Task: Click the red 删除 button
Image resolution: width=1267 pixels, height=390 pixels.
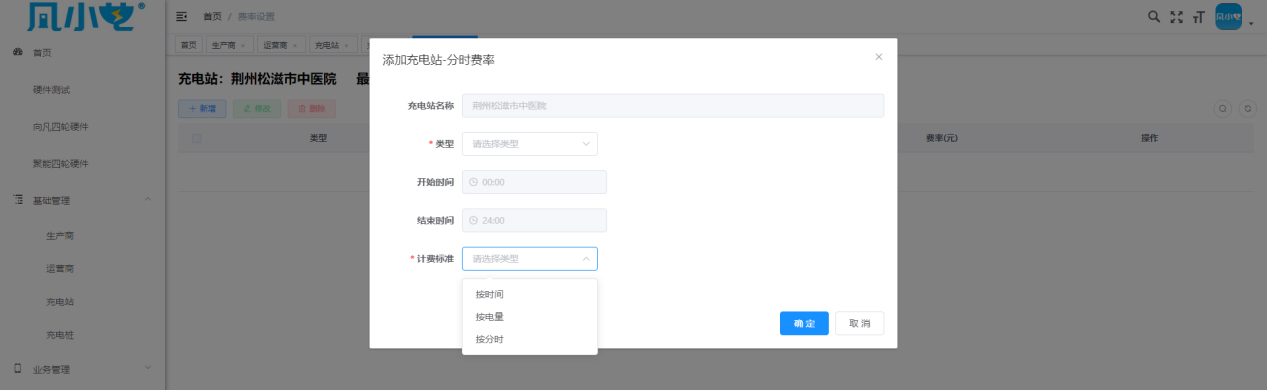Action: coord(311,108)
